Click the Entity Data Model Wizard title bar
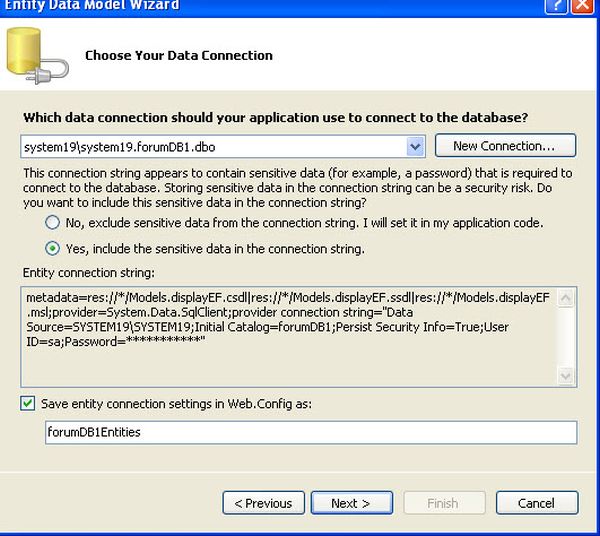Screen dimensions: 600x536 tap(250, 5)
